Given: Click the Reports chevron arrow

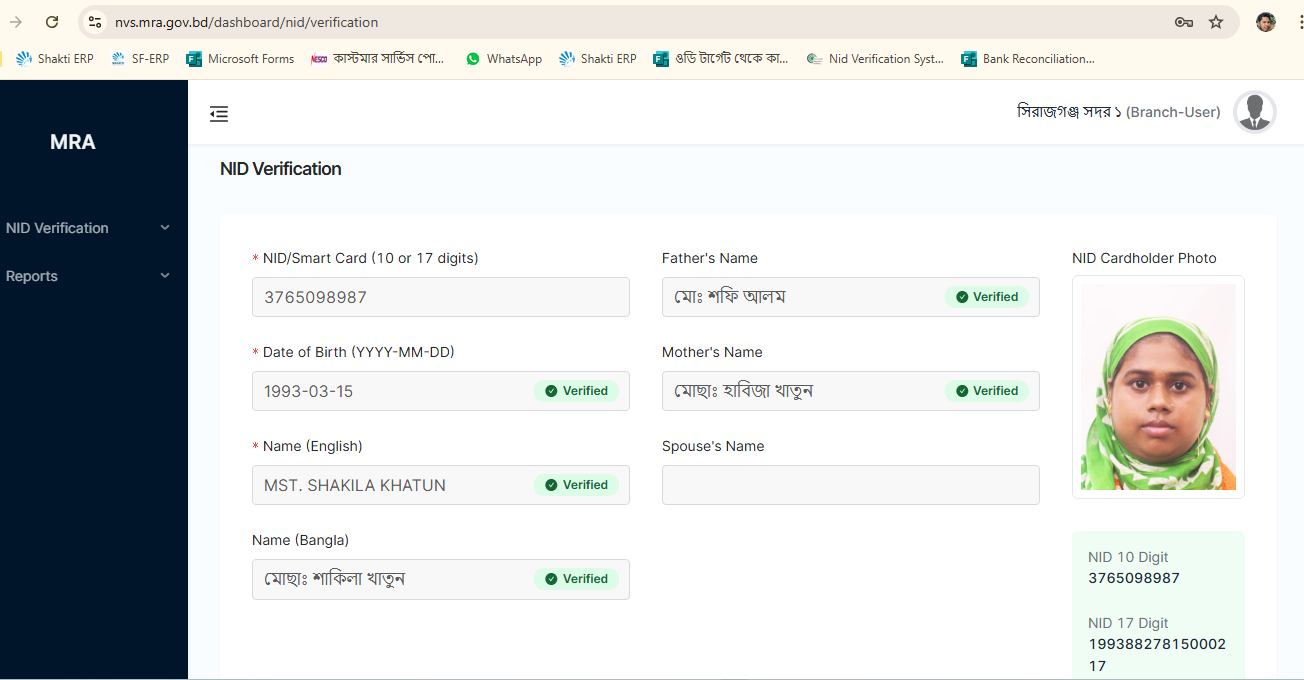Looking at the screenshot, I should pyautogui.click(x=165, y=276).
